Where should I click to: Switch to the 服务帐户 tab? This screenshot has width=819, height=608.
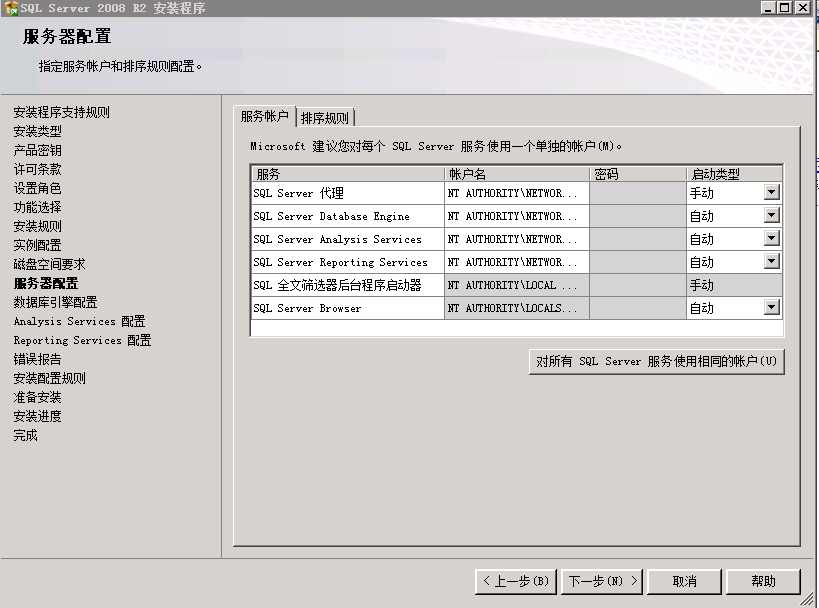click(265, 116)
